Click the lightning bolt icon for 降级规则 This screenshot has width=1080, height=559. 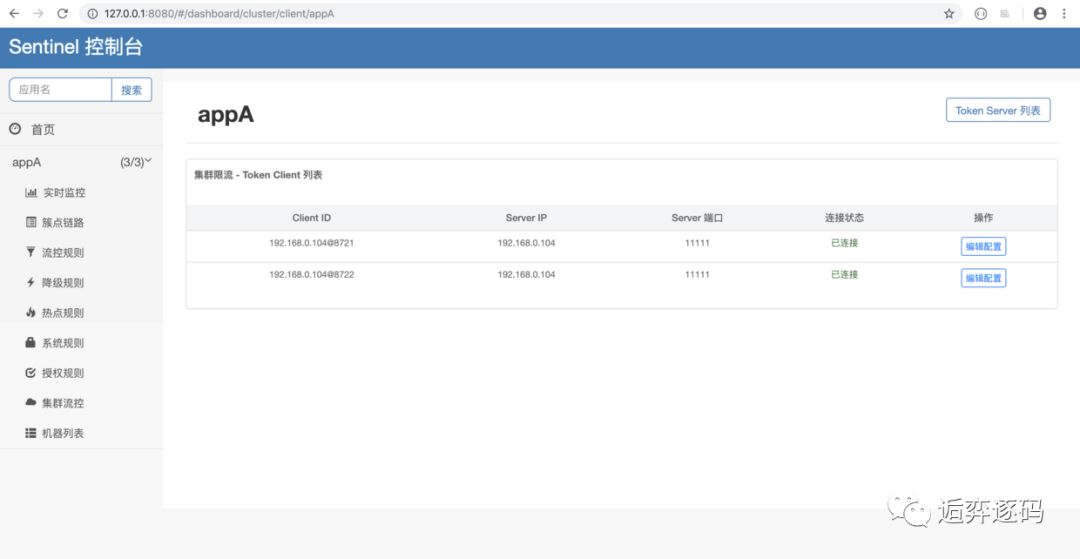click(30, 282)
